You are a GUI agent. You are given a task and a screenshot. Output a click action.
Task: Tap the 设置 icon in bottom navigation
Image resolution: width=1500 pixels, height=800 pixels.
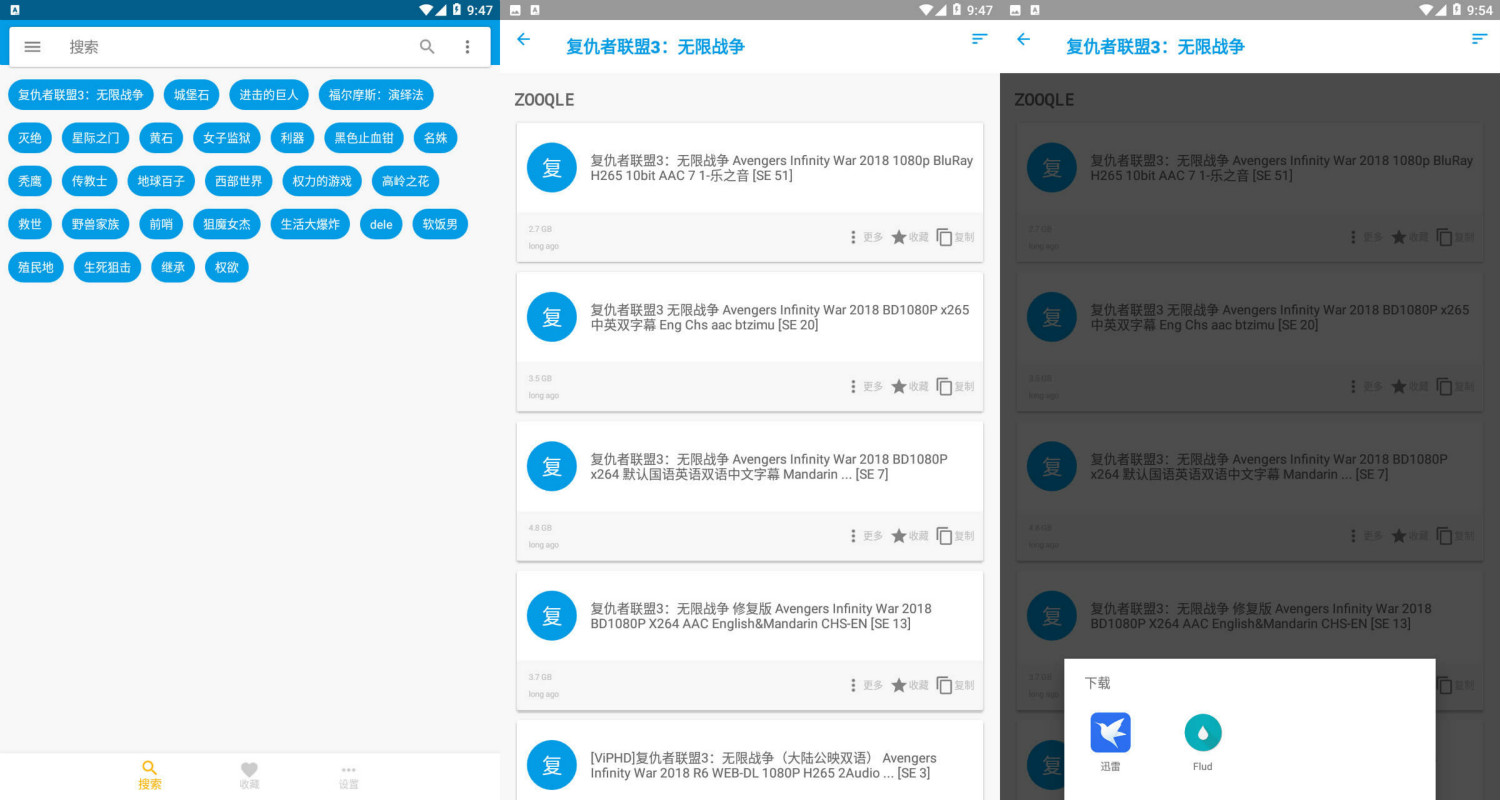(348, 770)
